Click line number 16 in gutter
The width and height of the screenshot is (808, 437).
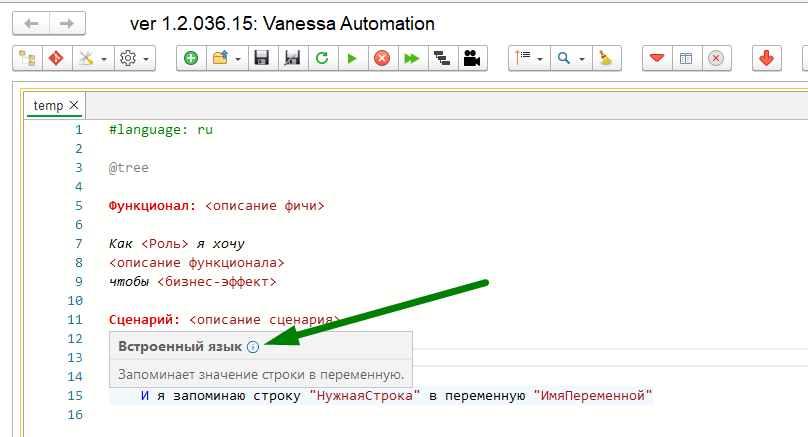[75, 415]
